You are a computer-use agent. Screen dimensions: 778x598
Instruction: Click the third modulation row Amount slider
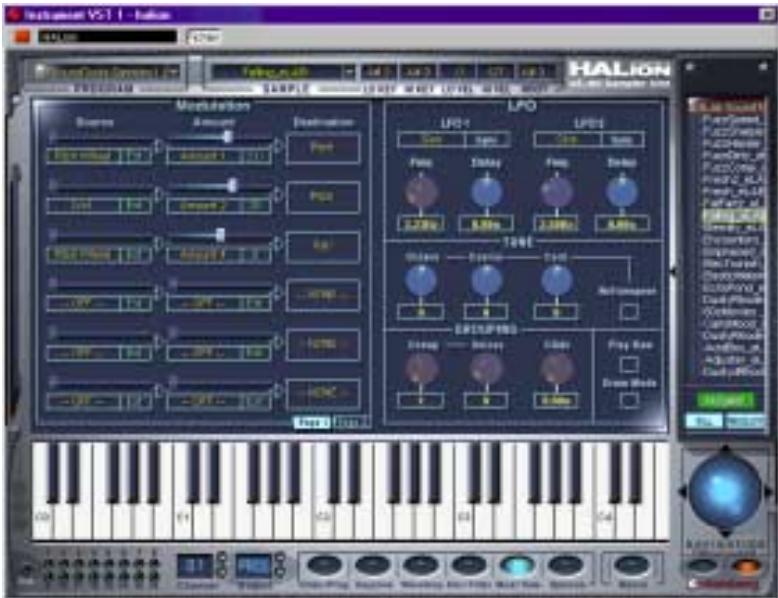219,235
